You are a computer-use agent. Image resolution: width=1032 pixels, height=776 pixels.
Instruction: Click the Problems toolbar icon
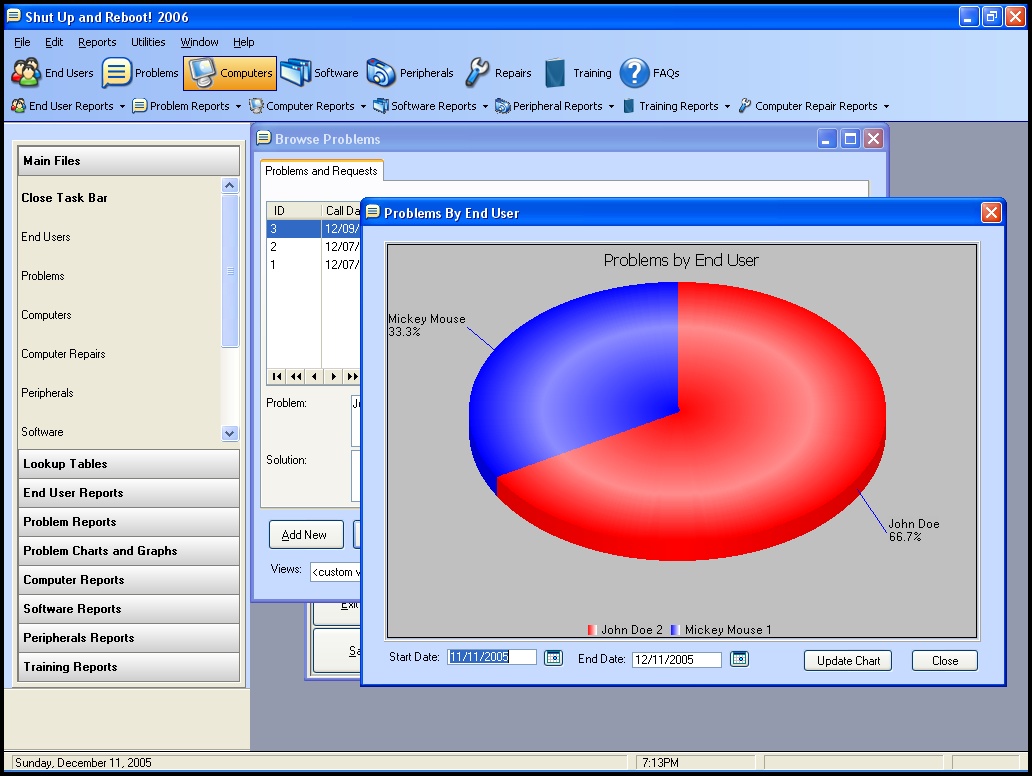tap(118, 73)
